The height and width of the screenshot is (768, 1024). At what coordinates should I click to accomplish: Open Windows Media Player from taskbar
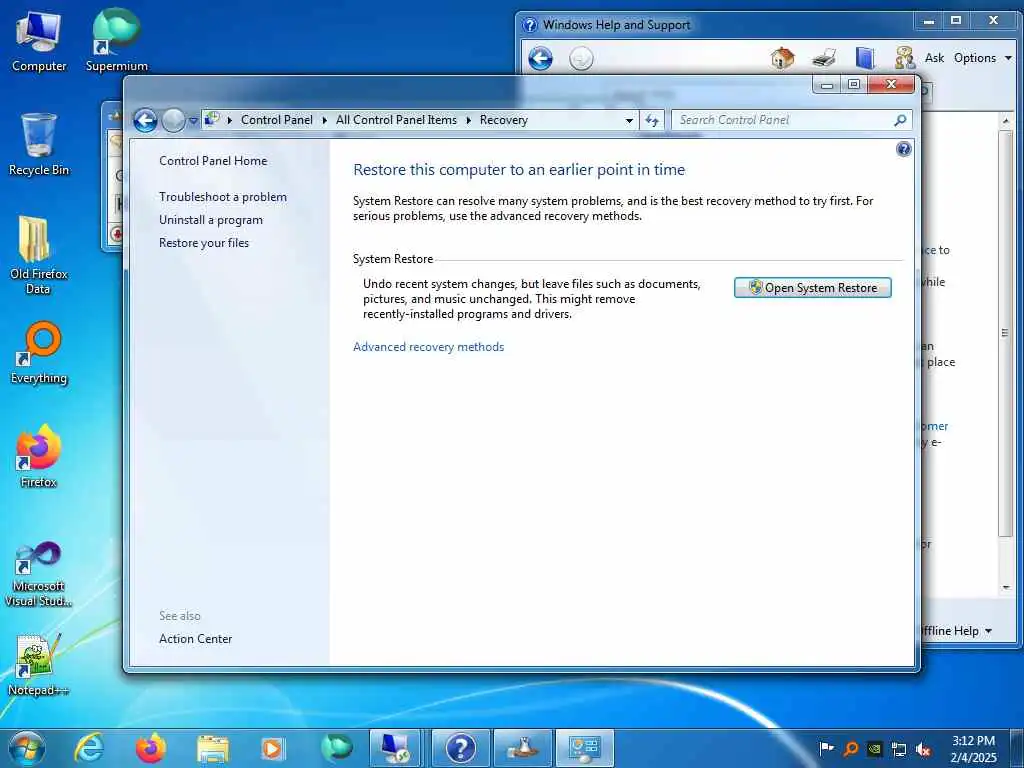pyautogui.click(x=272, y=748)
